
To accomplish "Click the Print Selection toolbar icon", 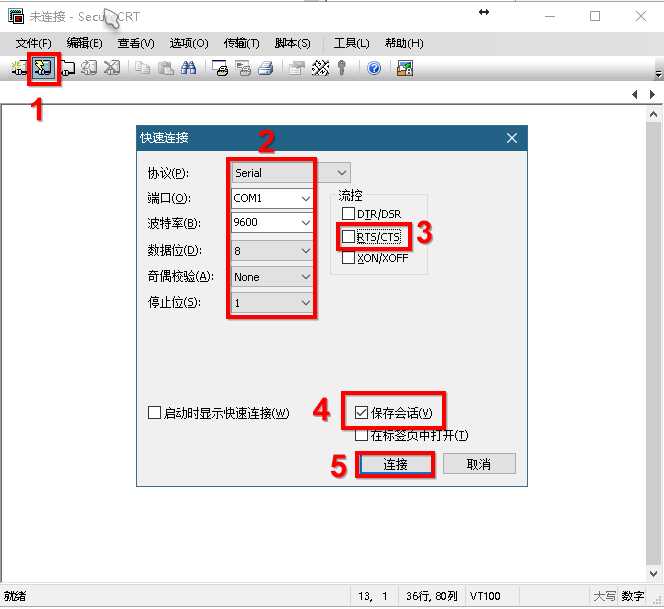I will coord(243,68).
